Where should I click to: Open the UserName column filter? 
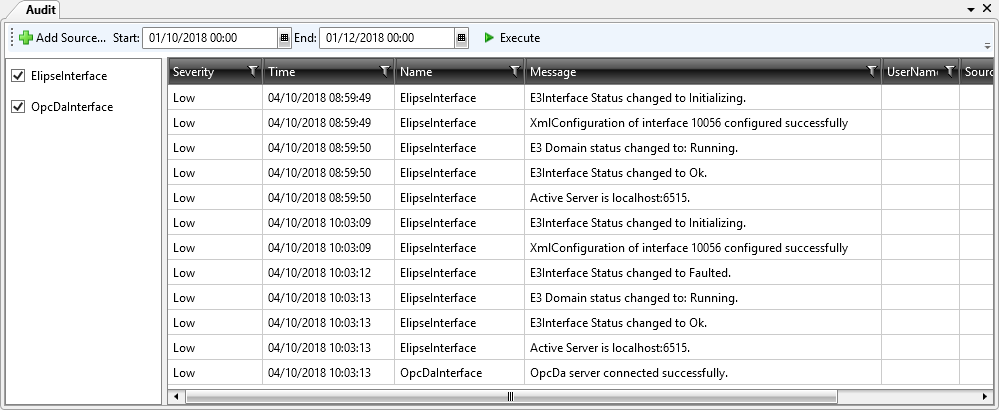pyautogui.click(x=949, y=71)
